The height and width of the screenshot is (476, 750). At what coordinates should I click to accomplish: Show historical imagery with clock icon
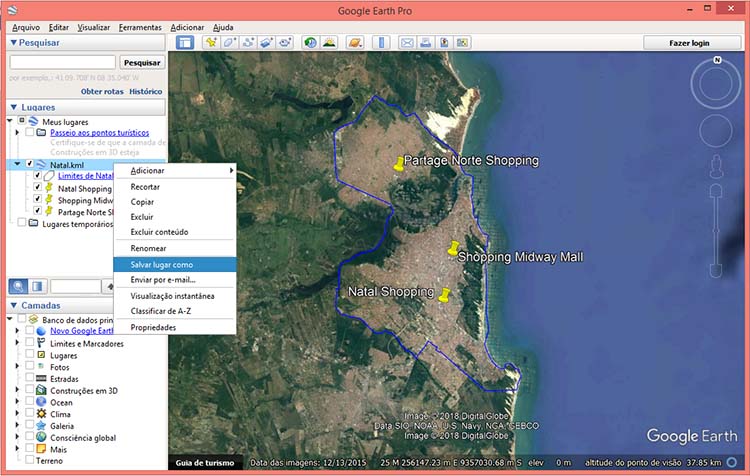coord(310,43)
